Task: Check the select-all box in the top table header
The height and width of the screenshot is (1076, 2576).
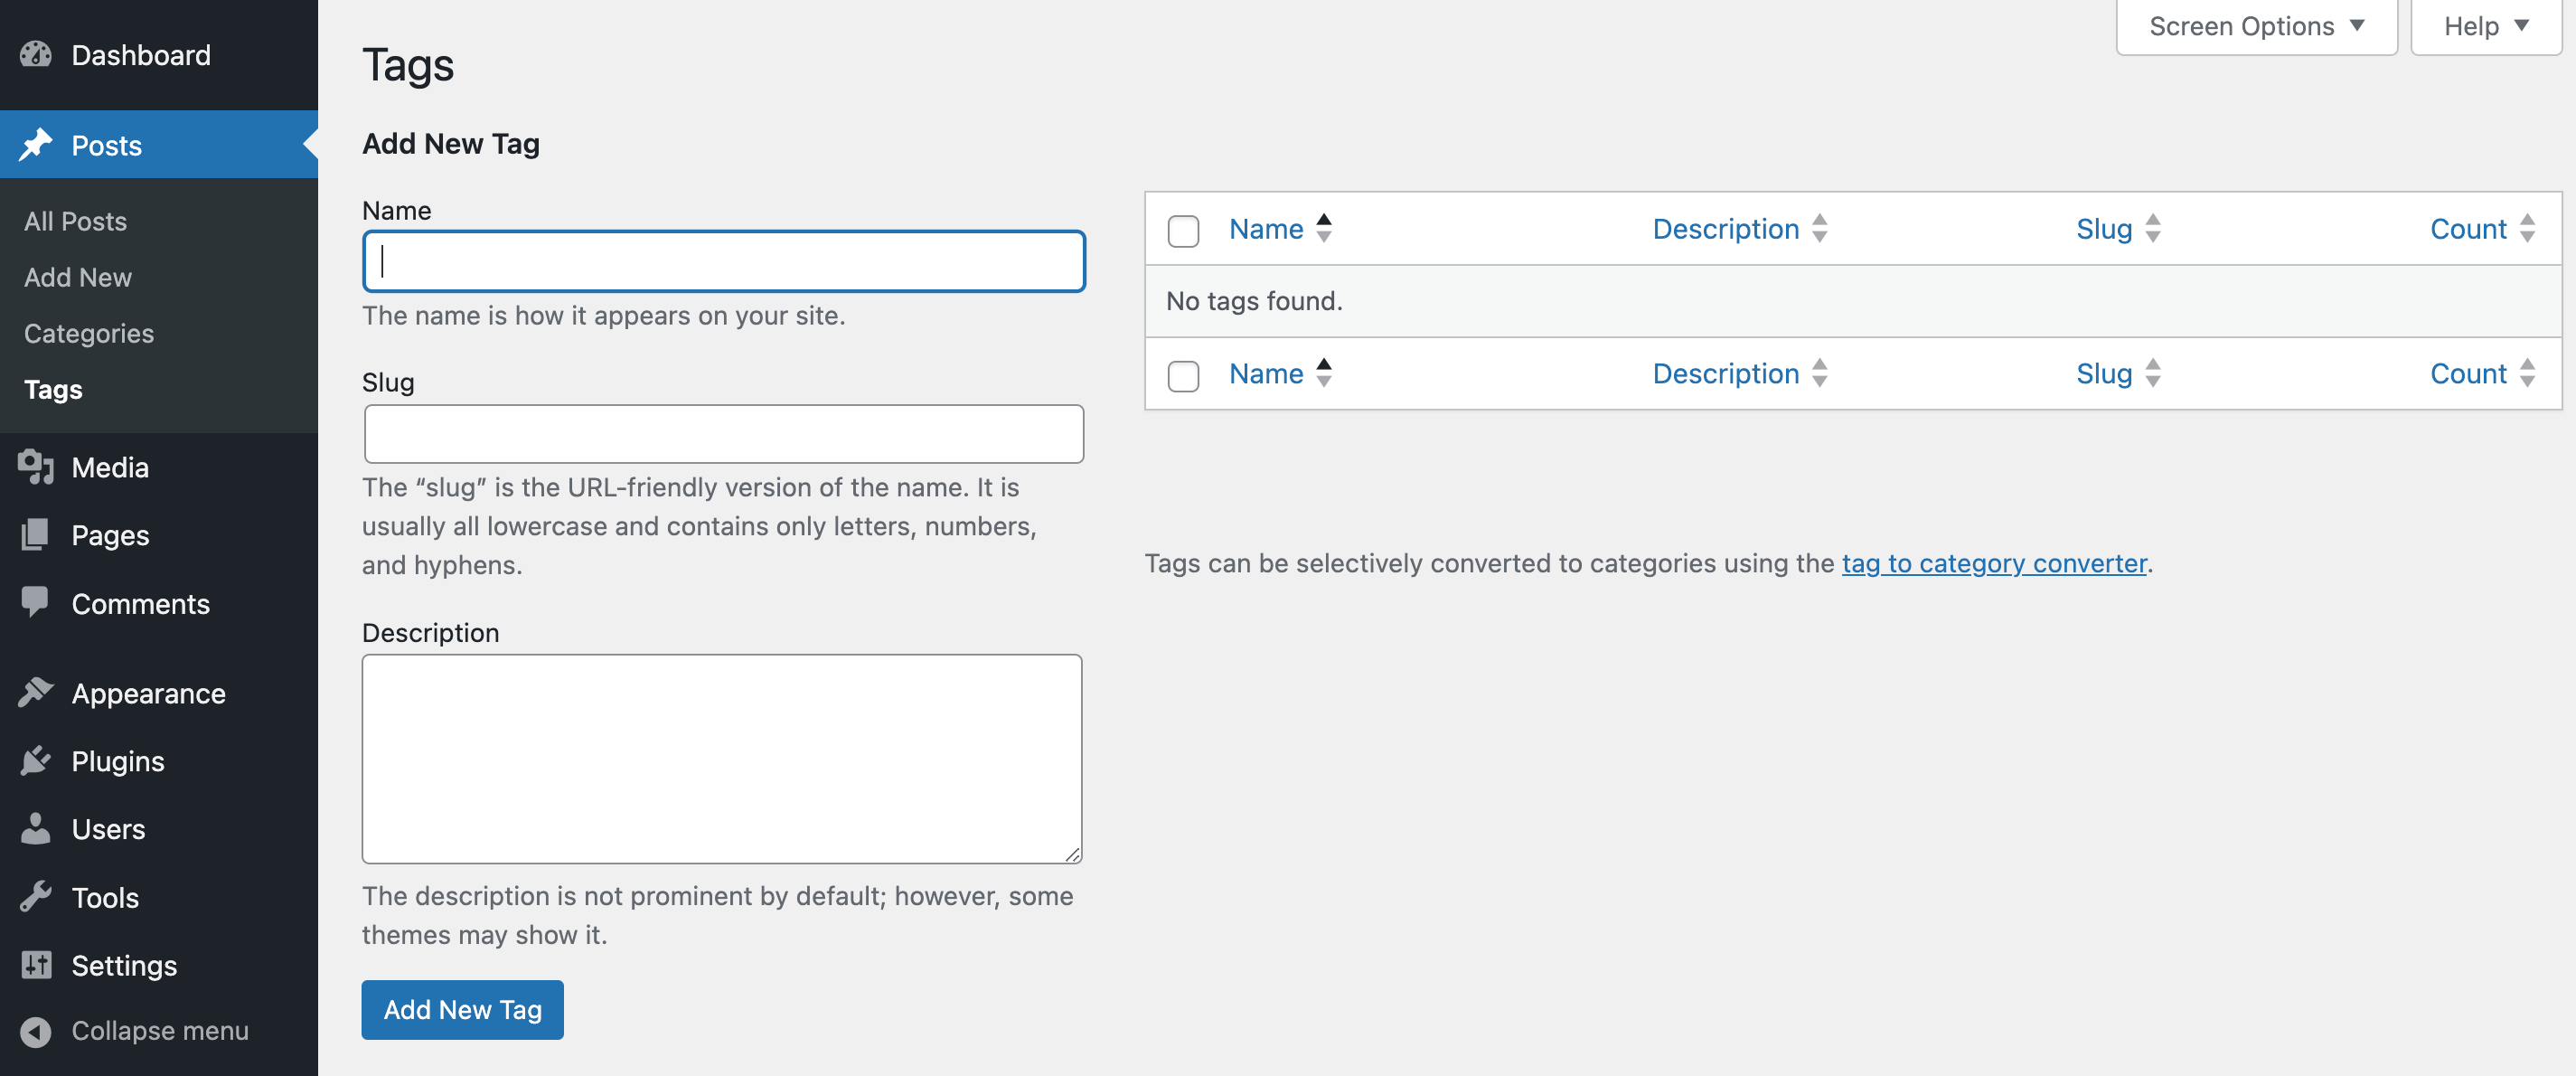Action: (1183, 231)
